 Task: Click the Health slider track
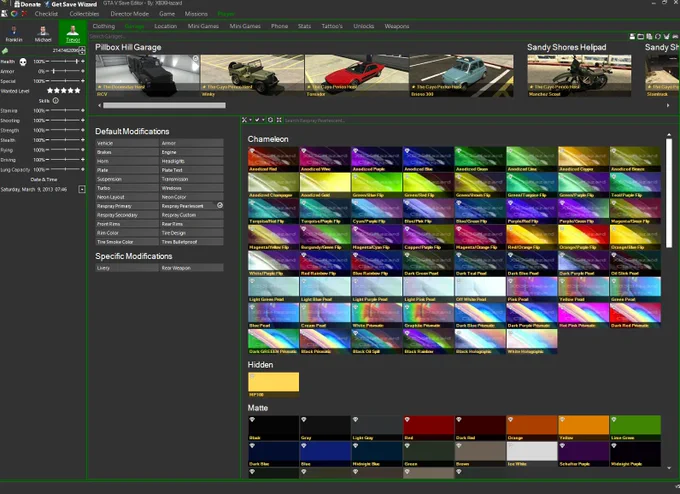pyautogui.click(x=65, y=62)
